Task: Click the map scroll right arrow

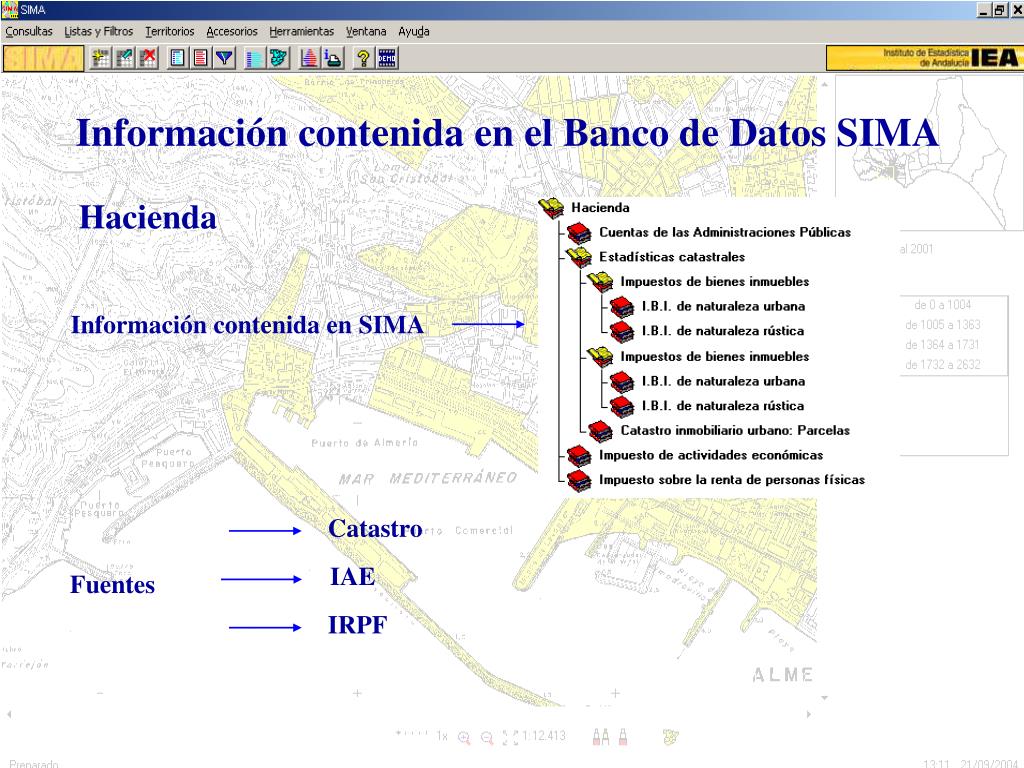Action: click(x=810, y=714)
